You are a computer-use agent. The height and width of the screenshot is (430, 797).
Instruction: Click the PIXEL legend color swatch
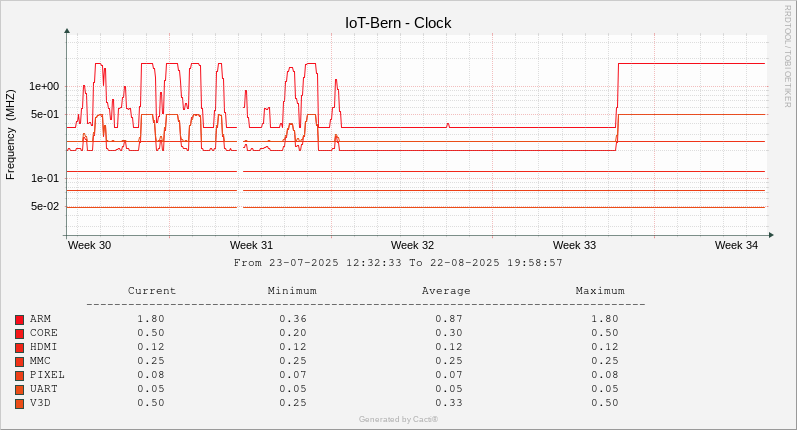[19, 376]
